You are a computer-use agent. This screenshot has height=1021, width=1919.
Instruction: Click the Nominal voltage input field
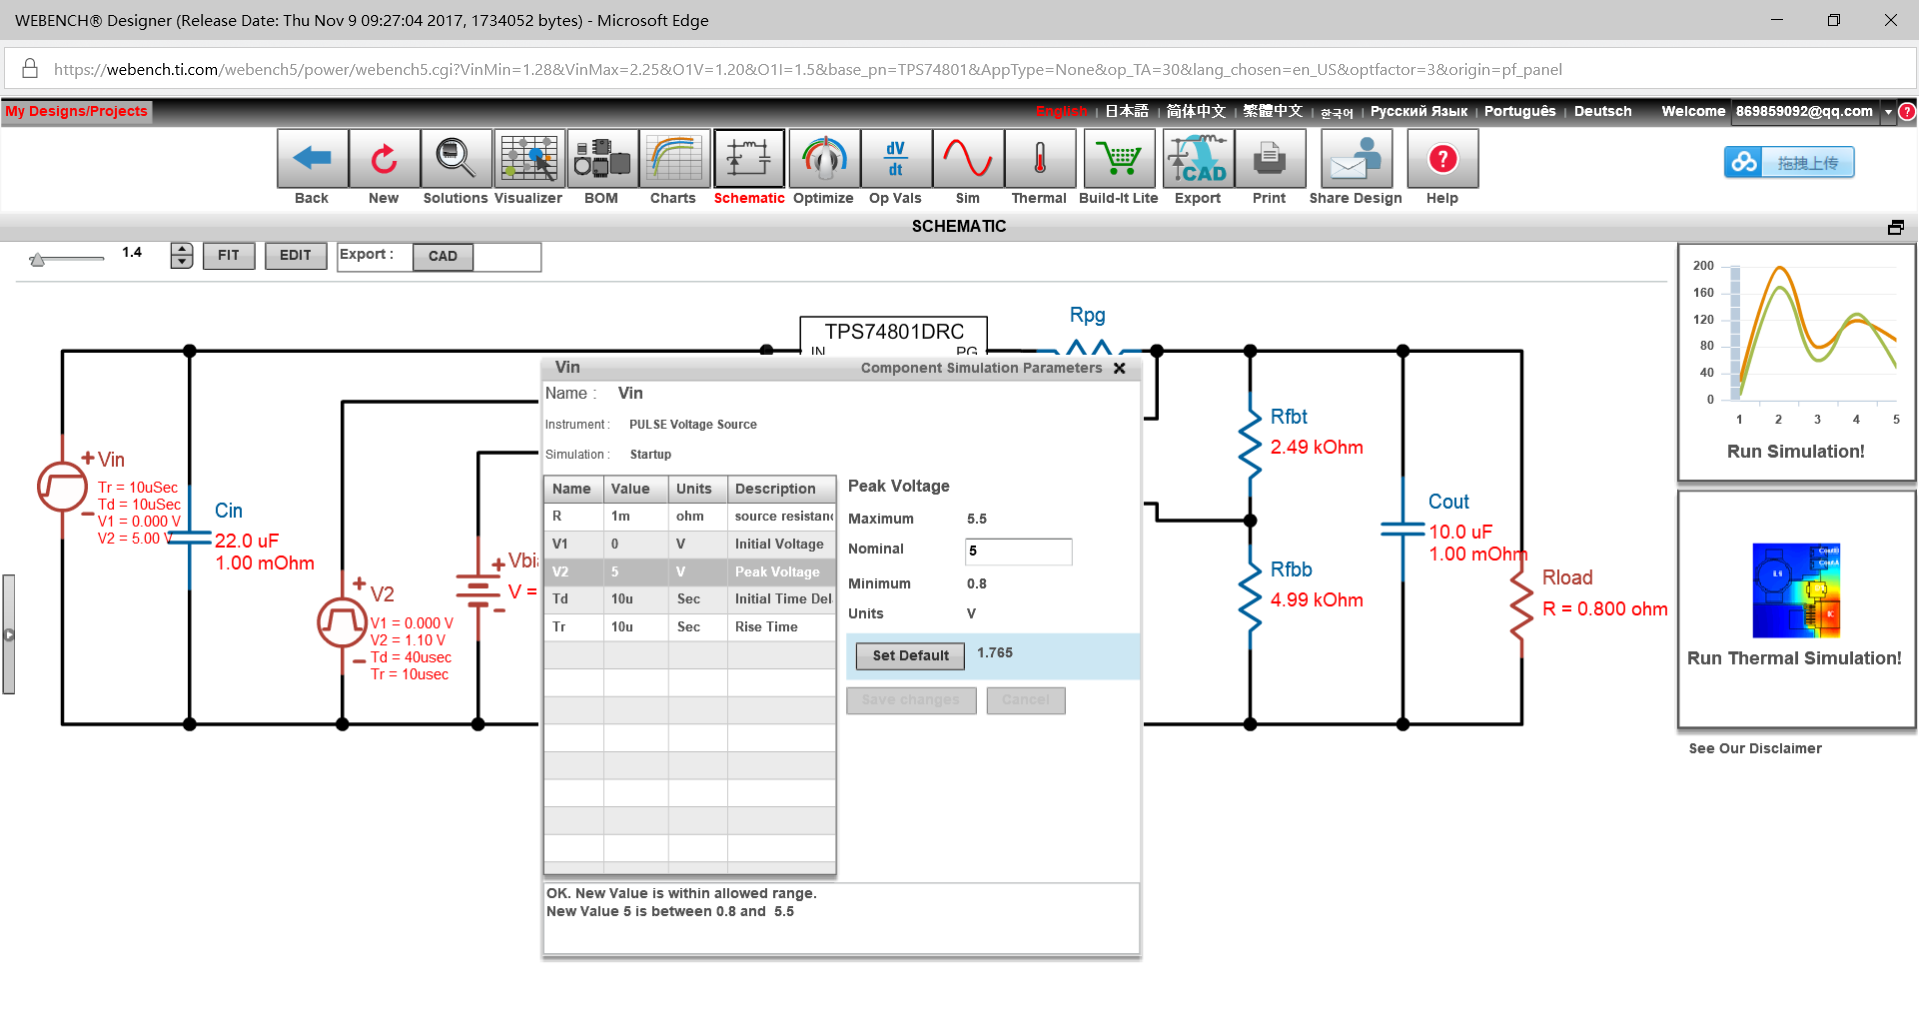pos(1018,551)
